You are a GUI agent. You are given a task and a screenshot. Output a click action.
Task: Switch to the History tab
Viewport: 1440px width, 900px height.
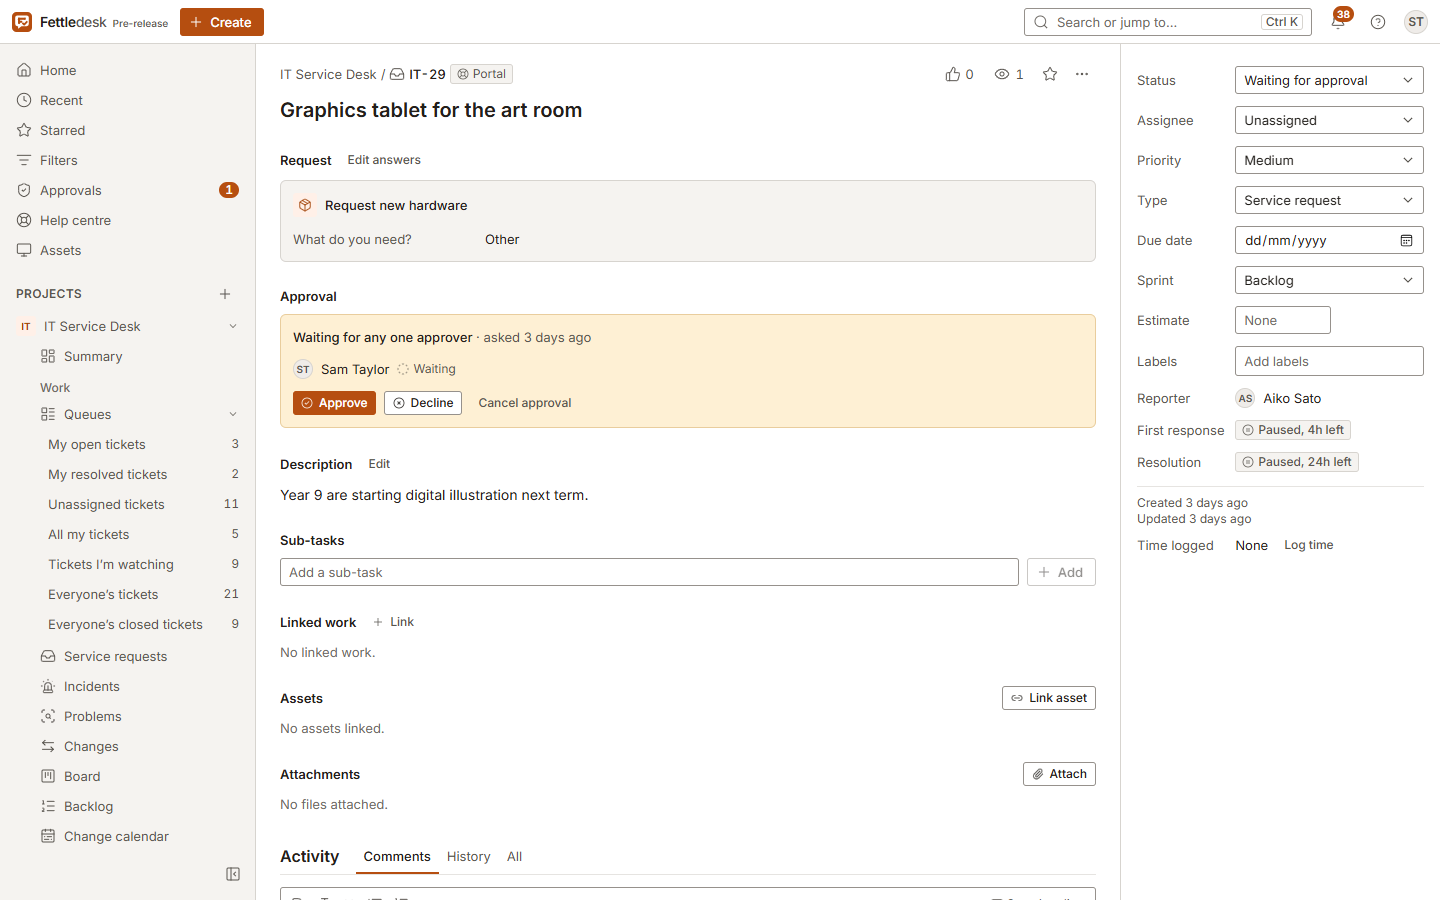469,857
